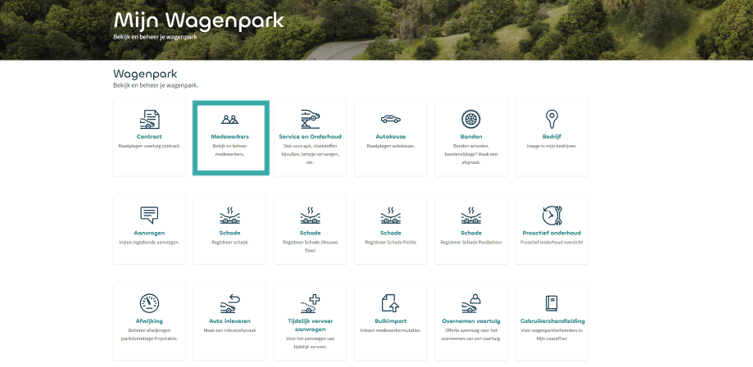Click the Bulkimport upload file icon
The height and width of the screenshot is (367, 753).
click(390, 303)
